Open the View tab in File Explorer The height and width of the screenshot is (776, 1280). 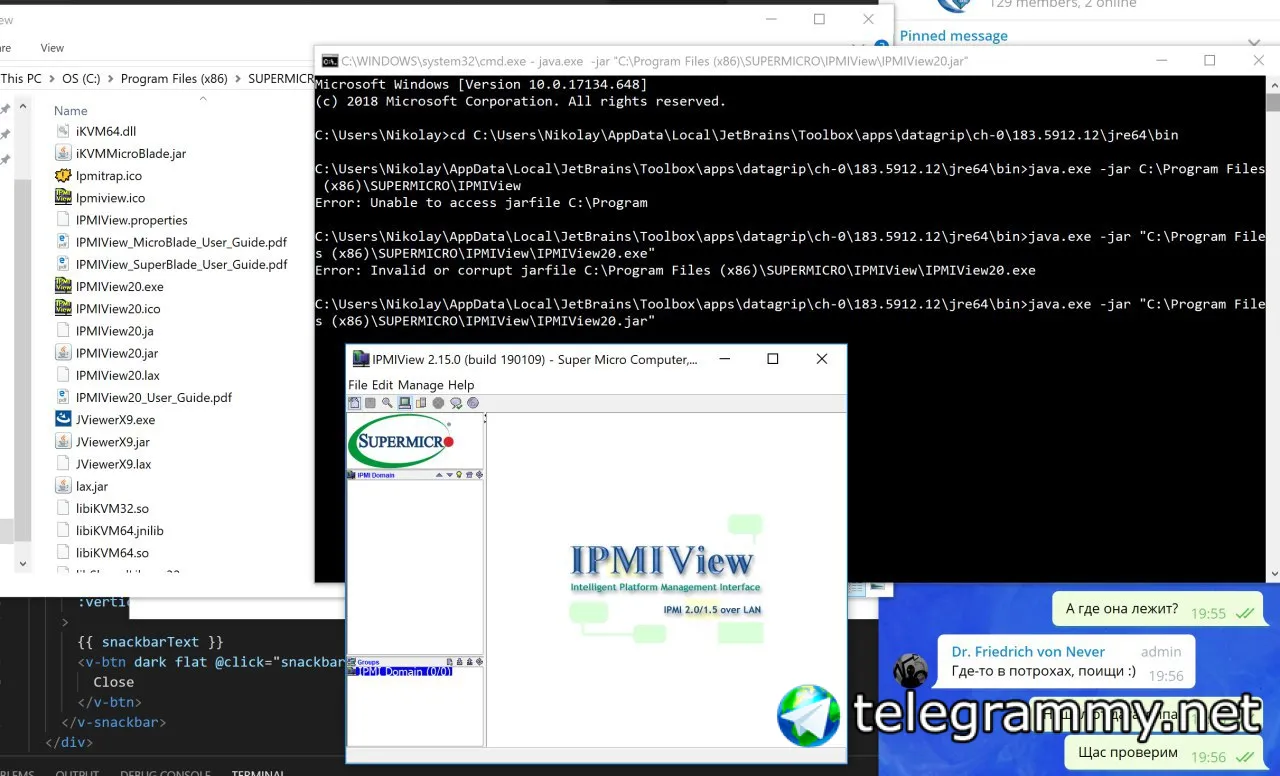(x=52, y=48)
